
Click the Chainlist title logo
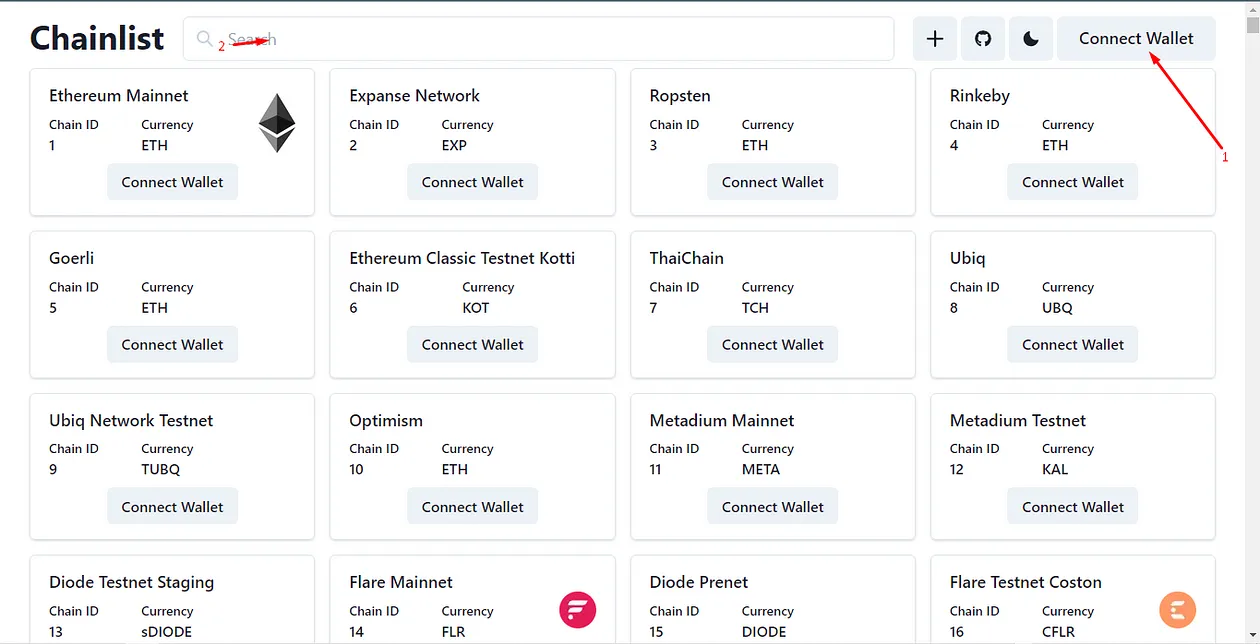pos(97,38)
